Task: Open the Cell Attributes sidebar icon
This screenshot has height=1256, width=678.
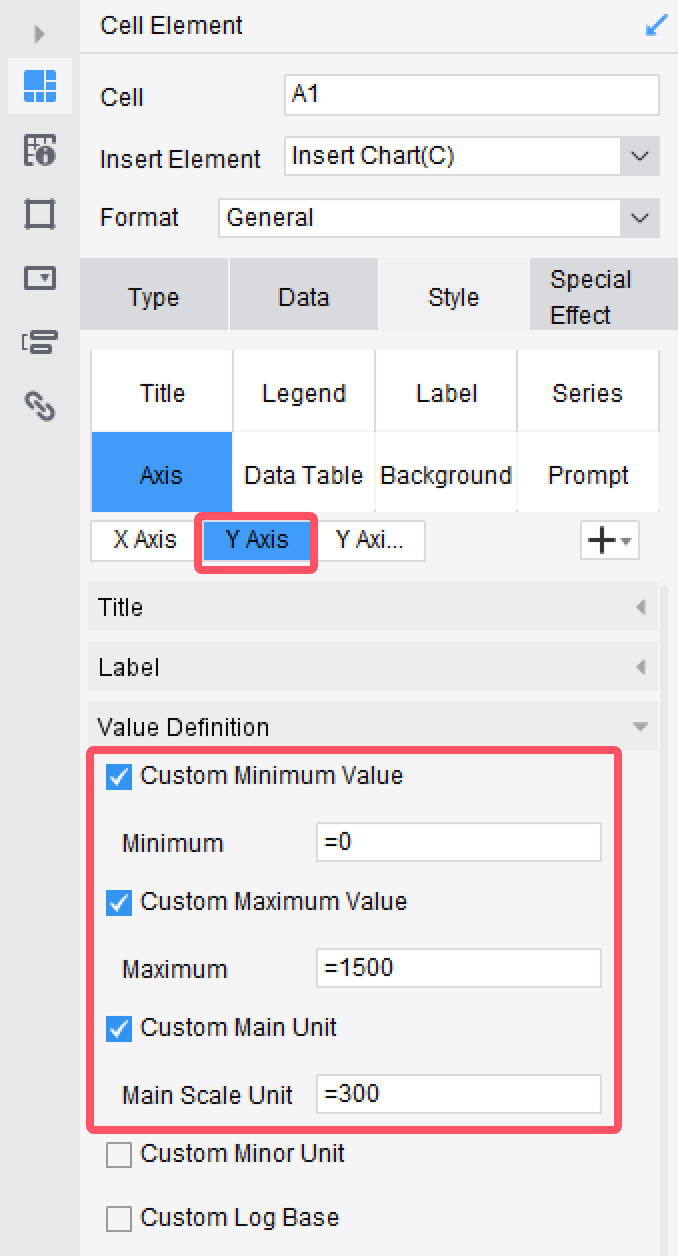Action: (40, 151)
